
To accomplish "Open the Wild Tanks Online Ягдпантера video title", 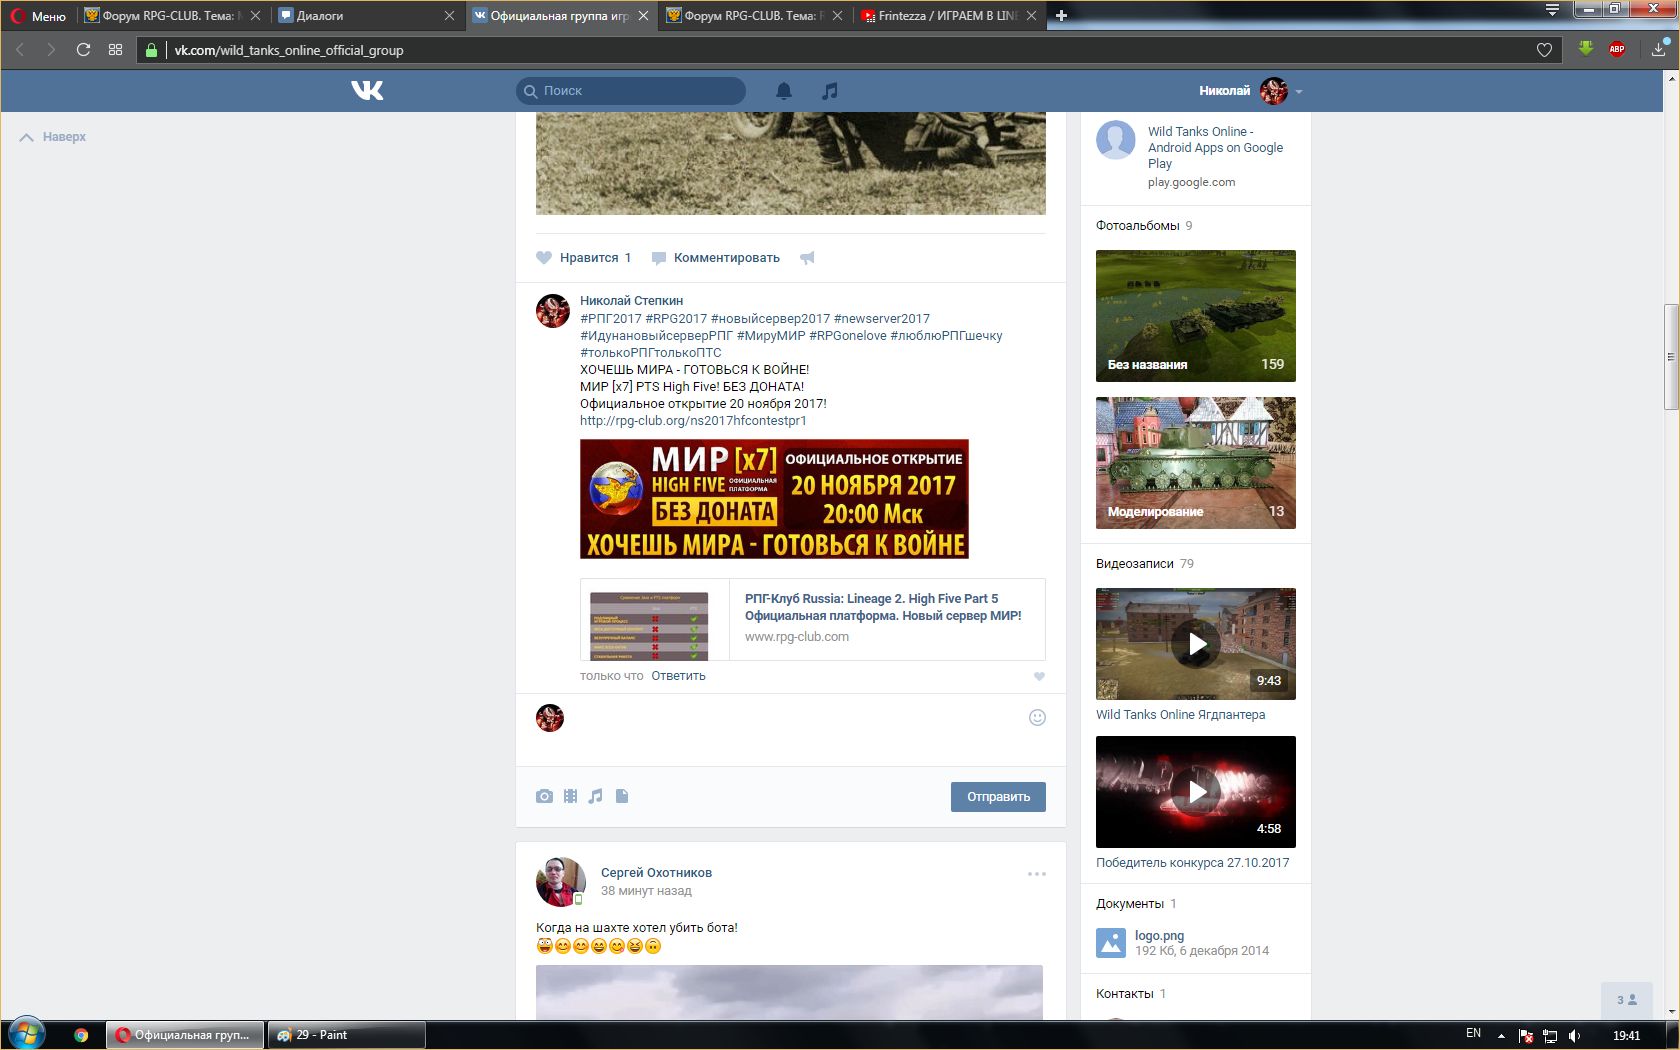I will [1180, 715].
